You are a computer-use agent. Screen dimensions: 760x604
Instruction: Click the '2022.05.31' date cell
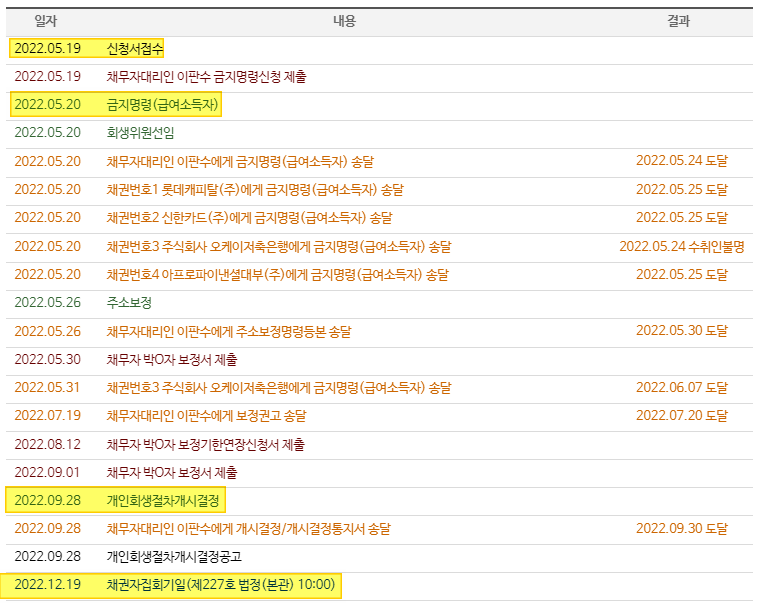point(47,388)
